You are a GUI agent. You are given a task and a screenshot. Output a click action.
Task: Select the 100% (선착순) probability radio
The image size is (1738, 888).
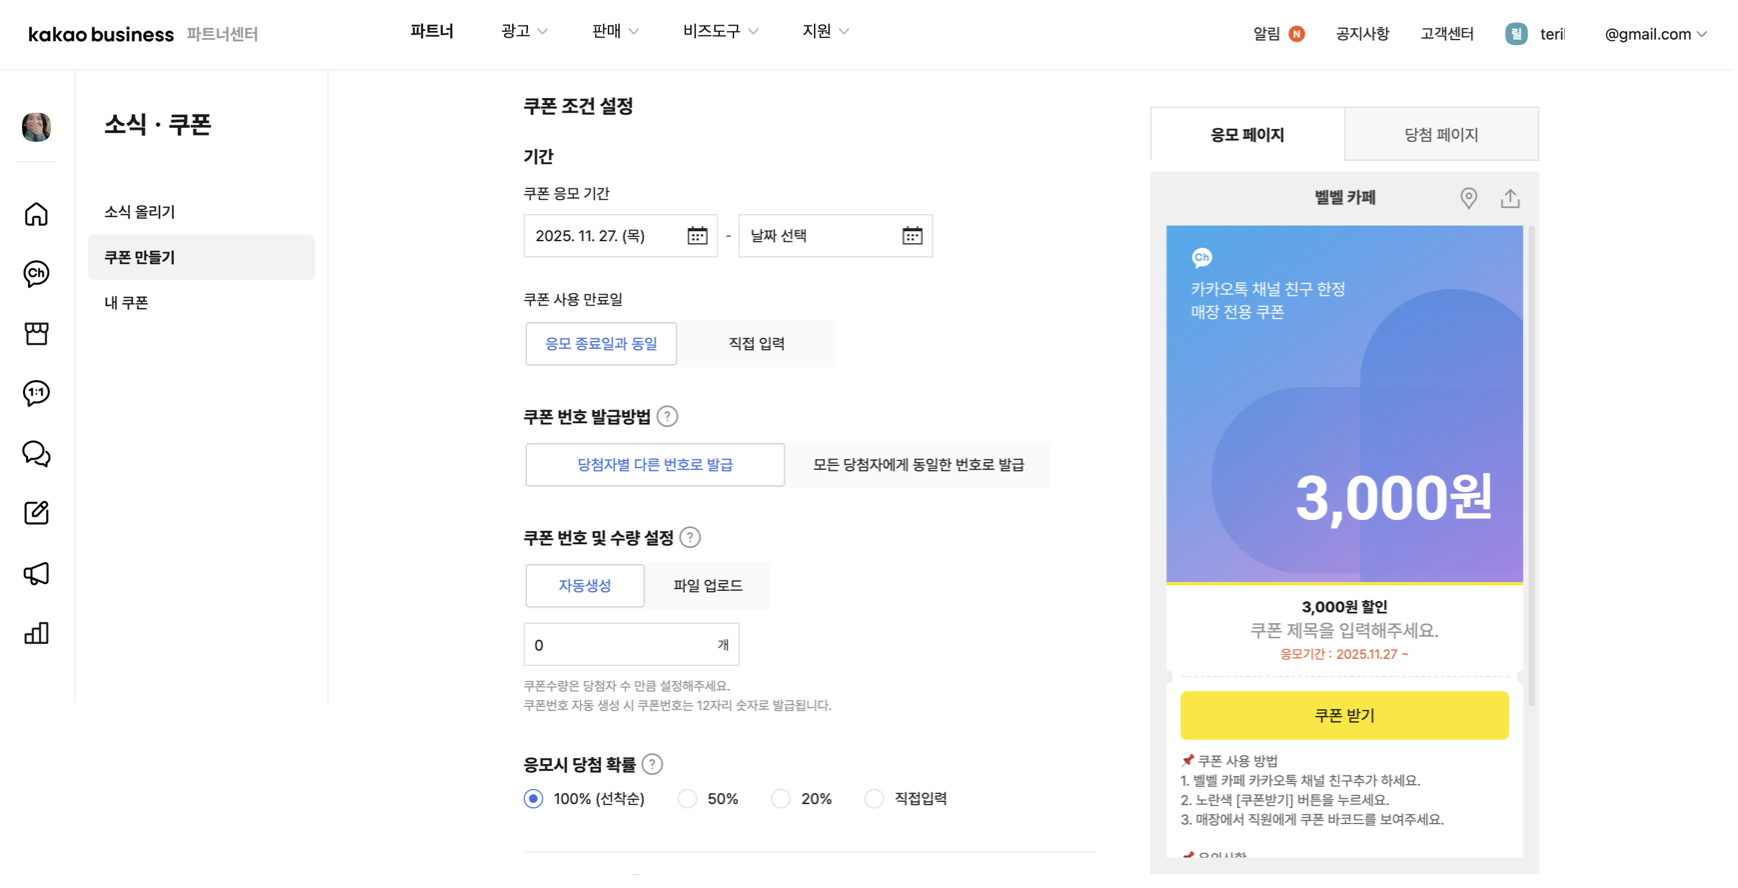pos(534,799)
